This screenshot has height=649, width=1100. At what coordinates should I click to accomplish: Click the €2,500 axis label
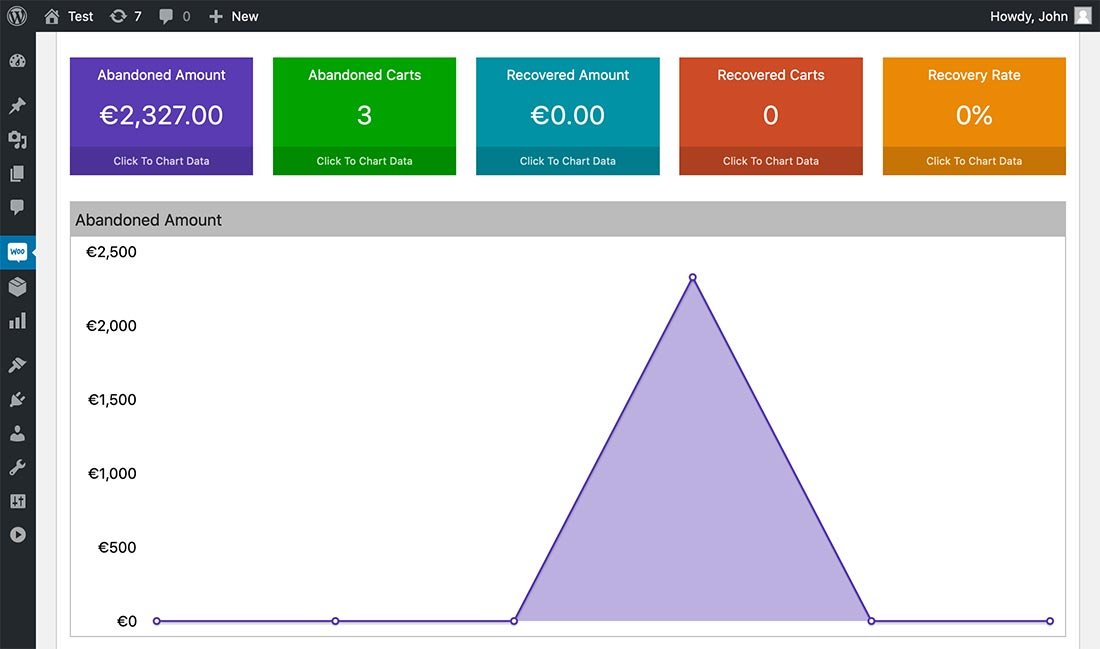pyautogui.click(x=111, y=252)
